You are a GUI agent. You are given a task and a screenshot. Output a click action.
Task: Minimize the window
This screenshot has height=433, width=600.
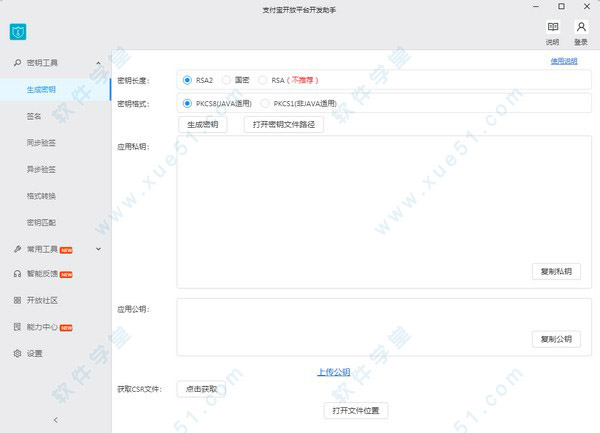[x=536, y=7]
